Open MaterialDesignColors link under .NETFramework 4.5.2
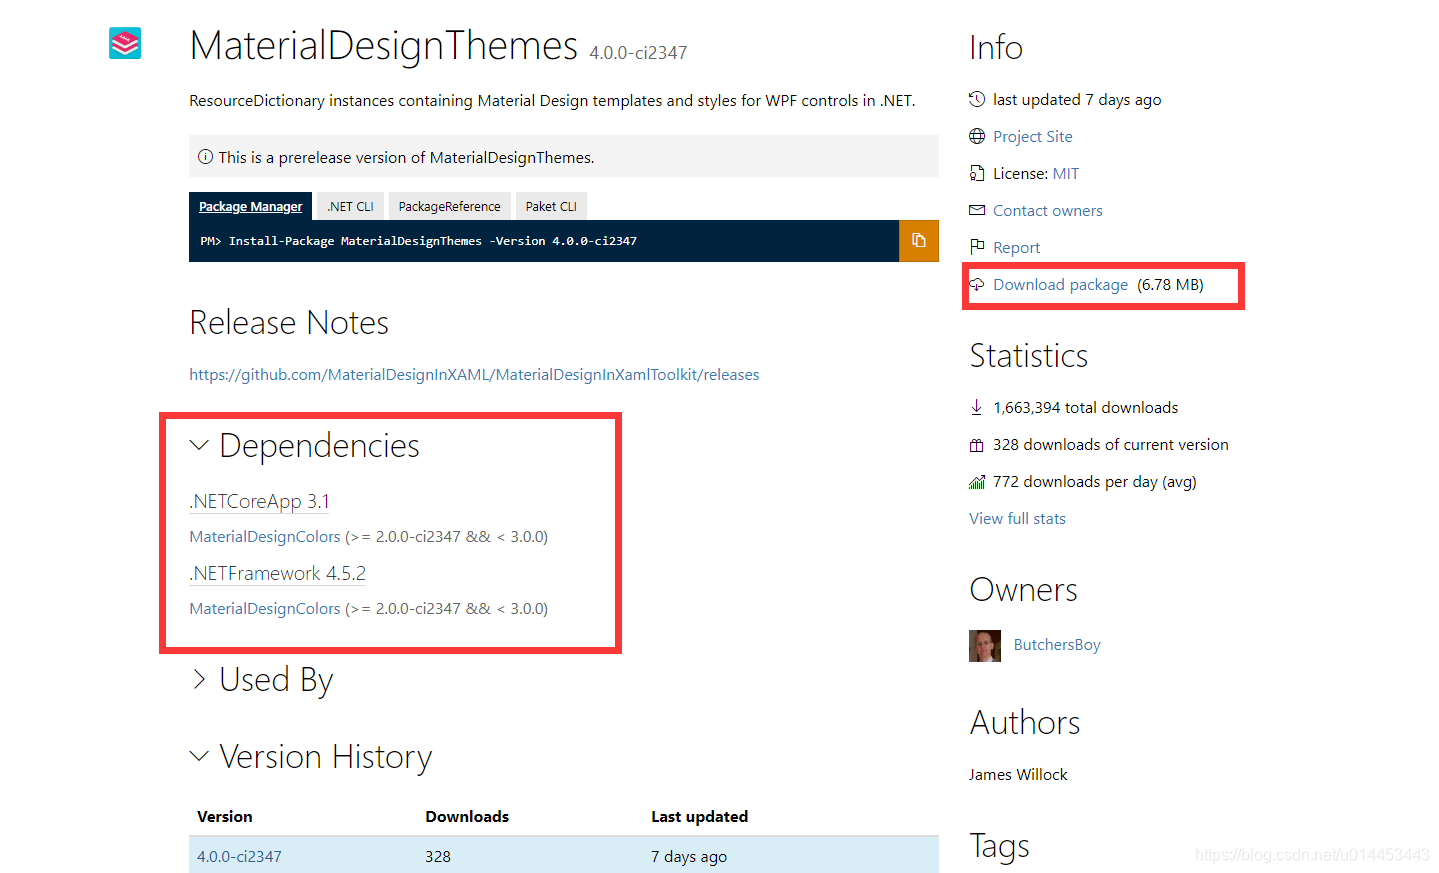 point(265,609)
